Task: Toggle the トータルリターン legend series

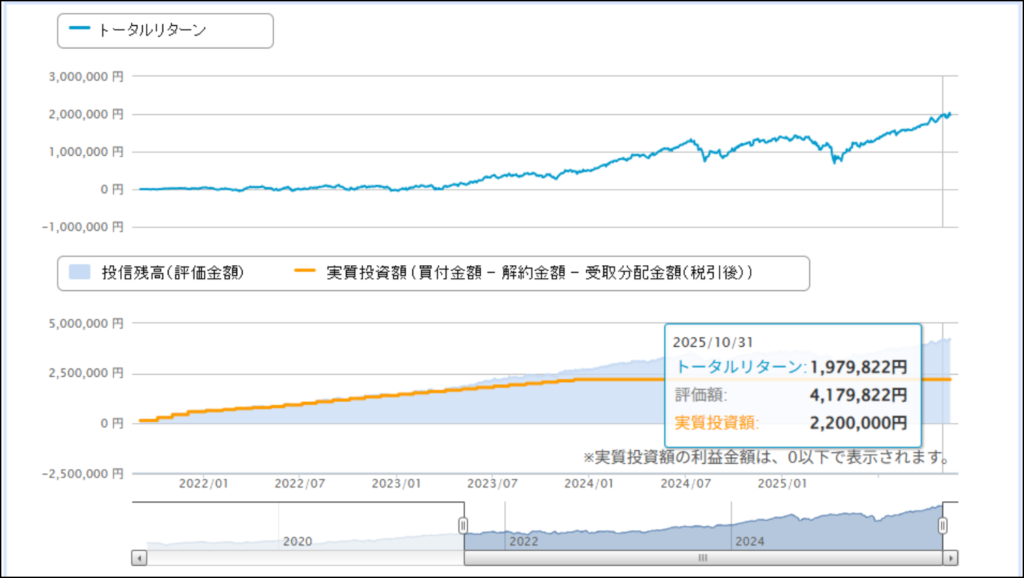Action: click(151, 30)
